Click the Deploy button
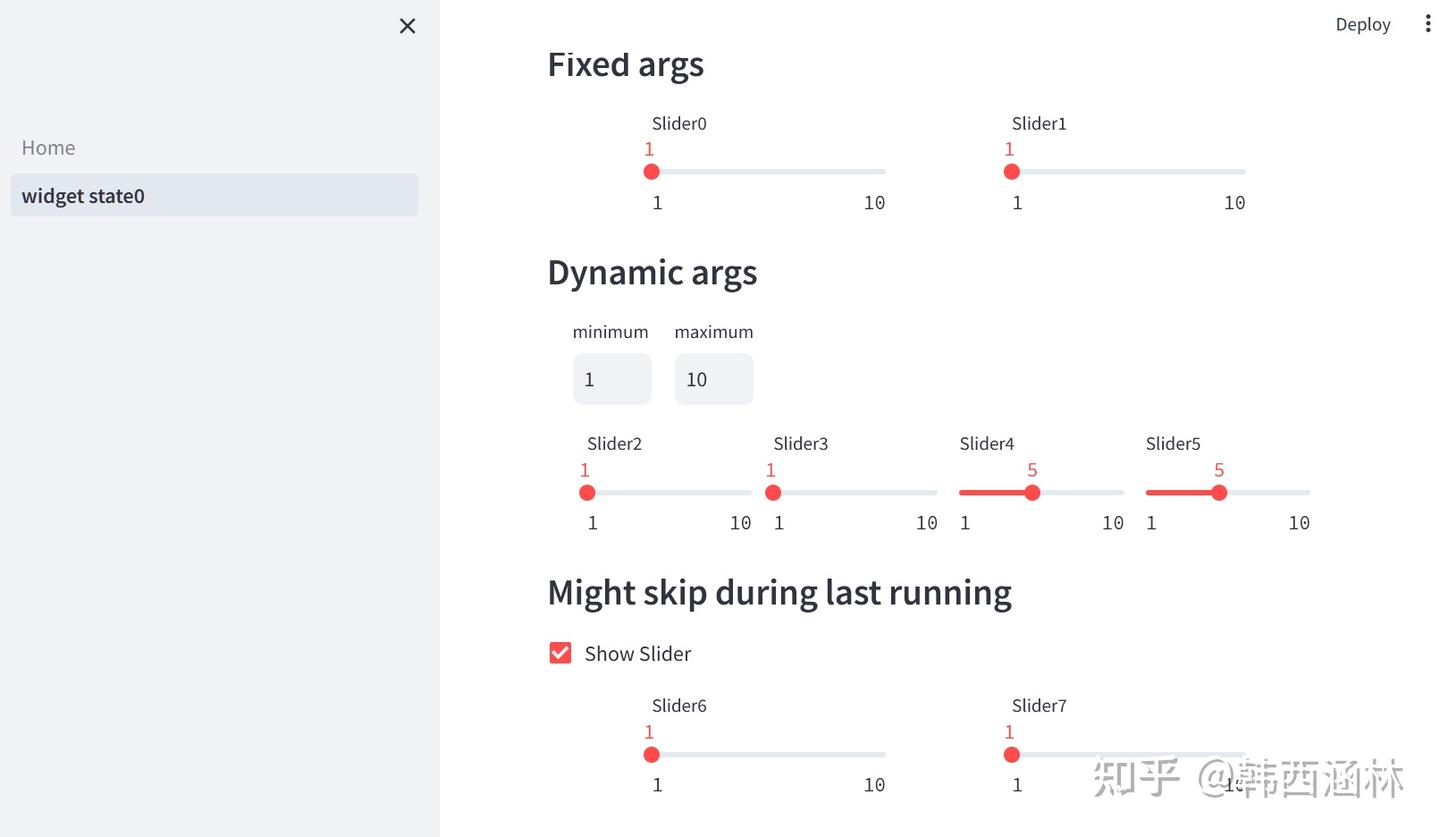 1362,24
